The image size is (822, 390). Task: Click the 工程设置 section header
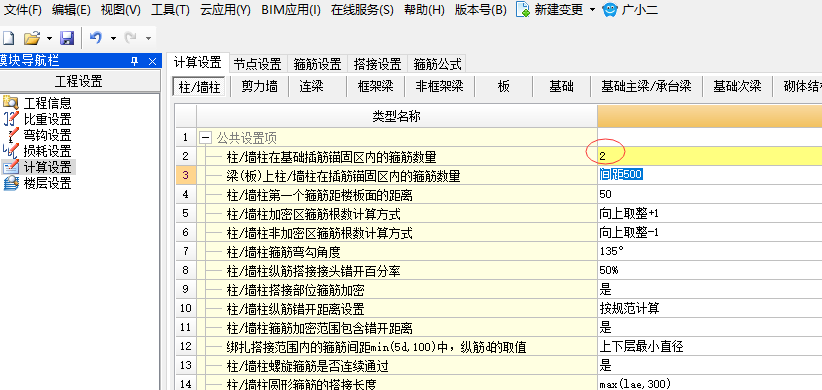(x=79, y=81)
